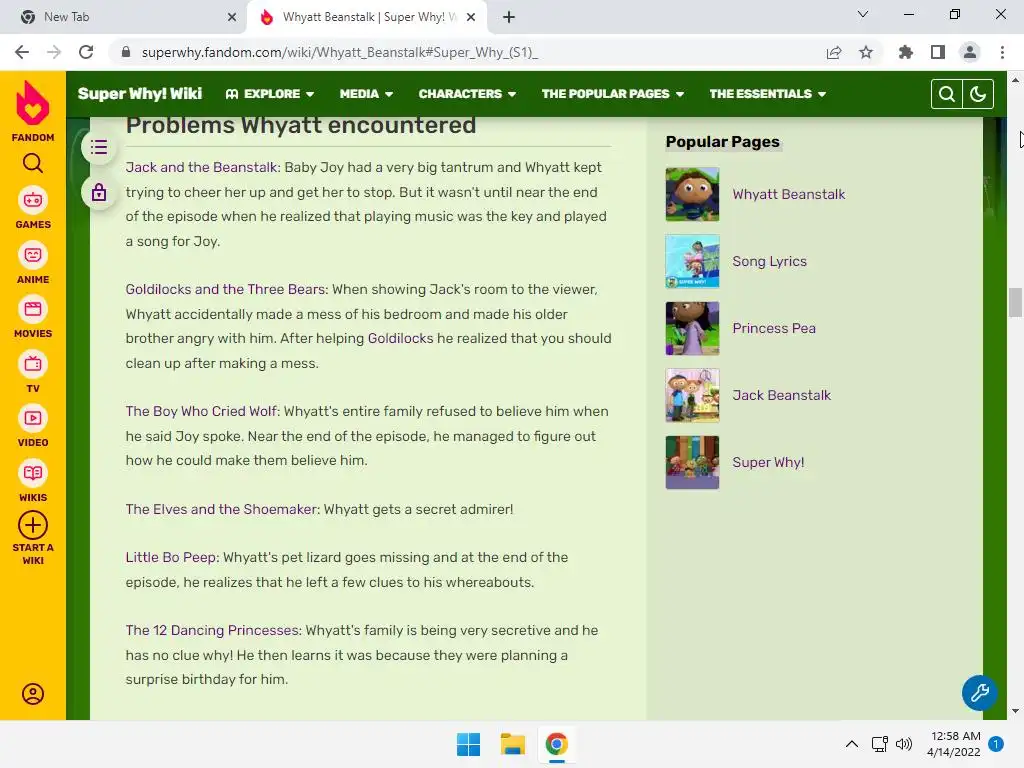Screen dimensions: 1024x768
Task: Click the page vertical scrollbar thumb
Action: pyautogui.click(x=1015, y=302)
